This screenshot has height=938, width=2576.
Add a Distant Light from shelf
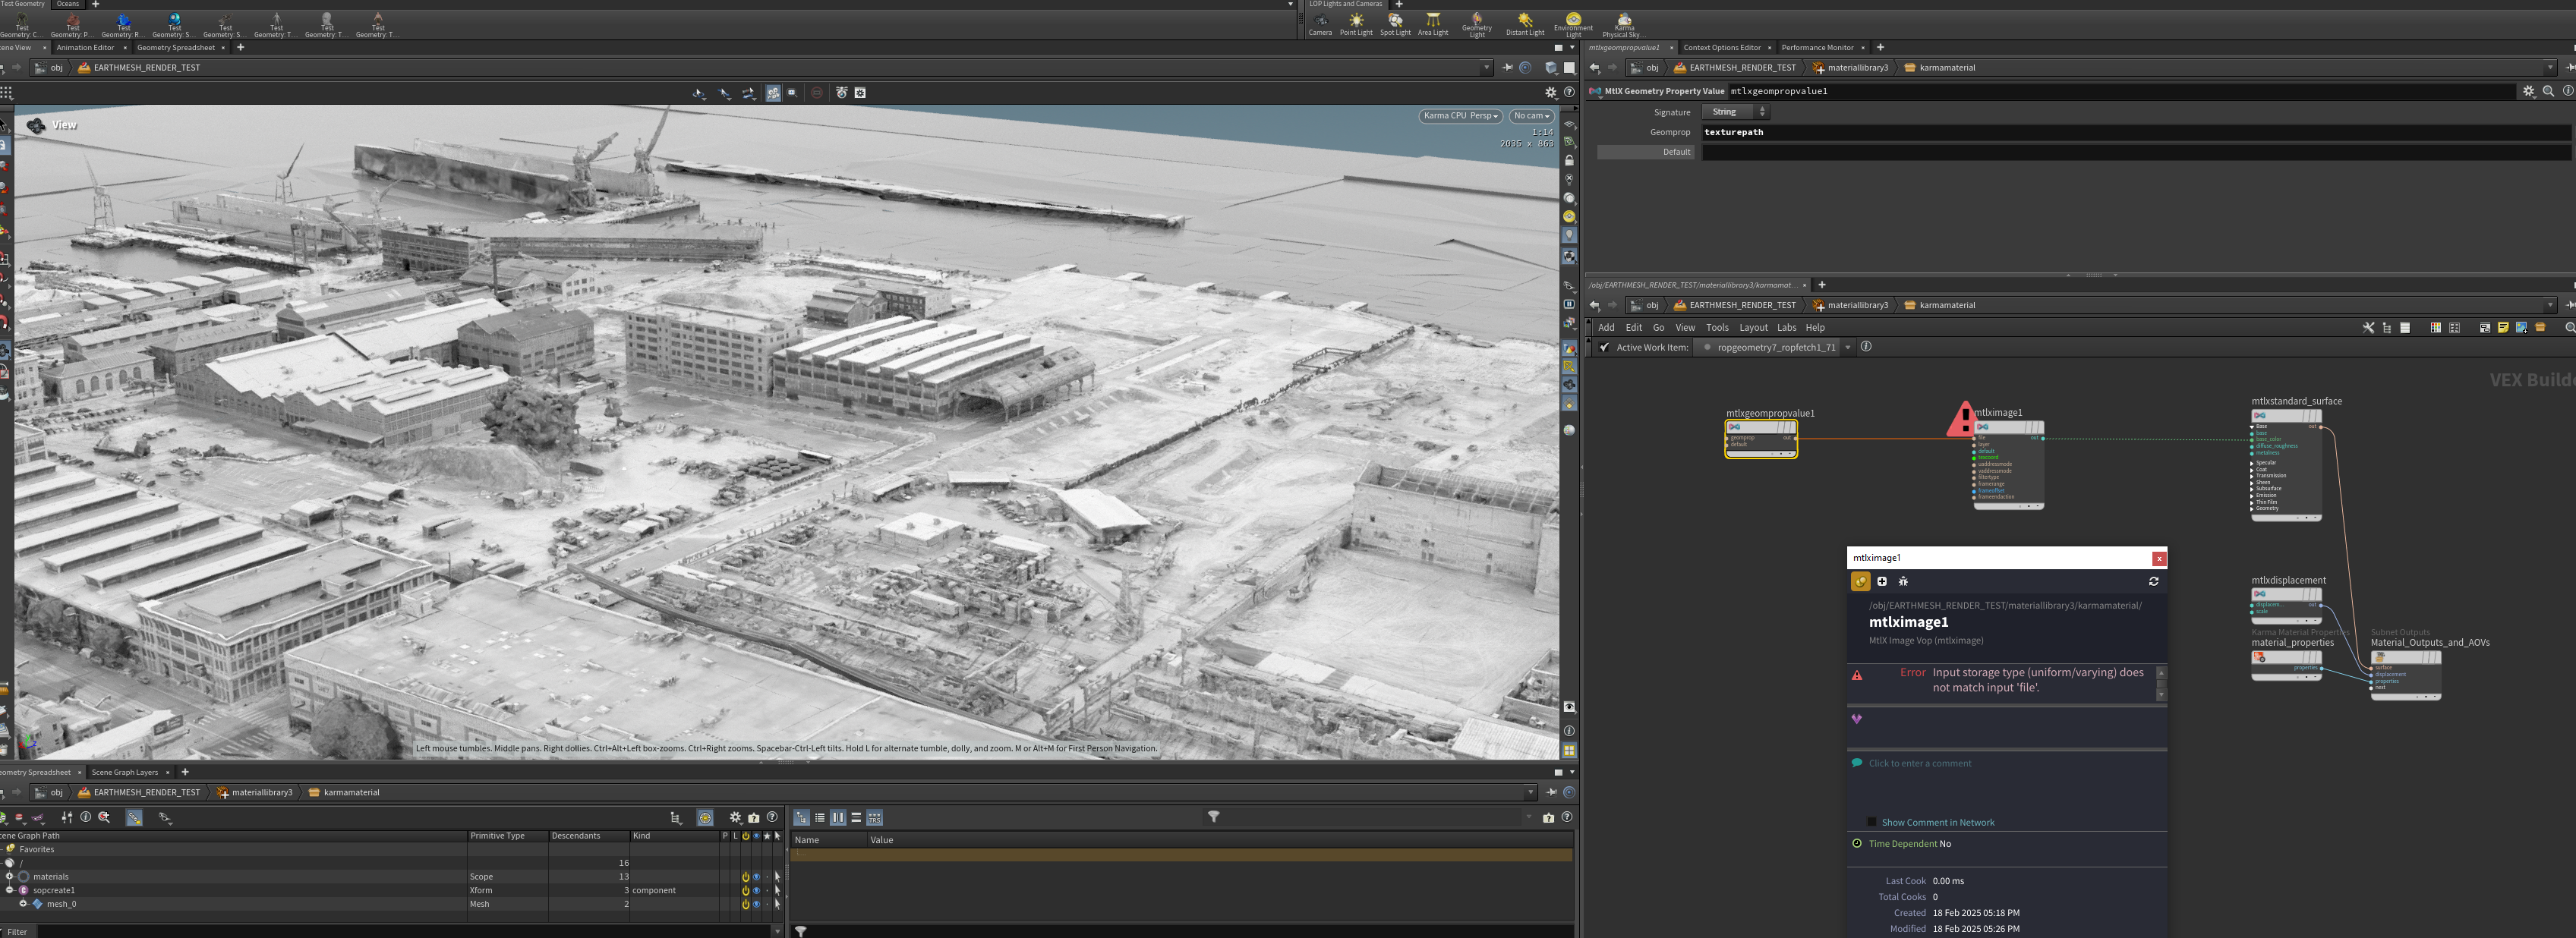pyautogui.click(x=1525, y=24)
